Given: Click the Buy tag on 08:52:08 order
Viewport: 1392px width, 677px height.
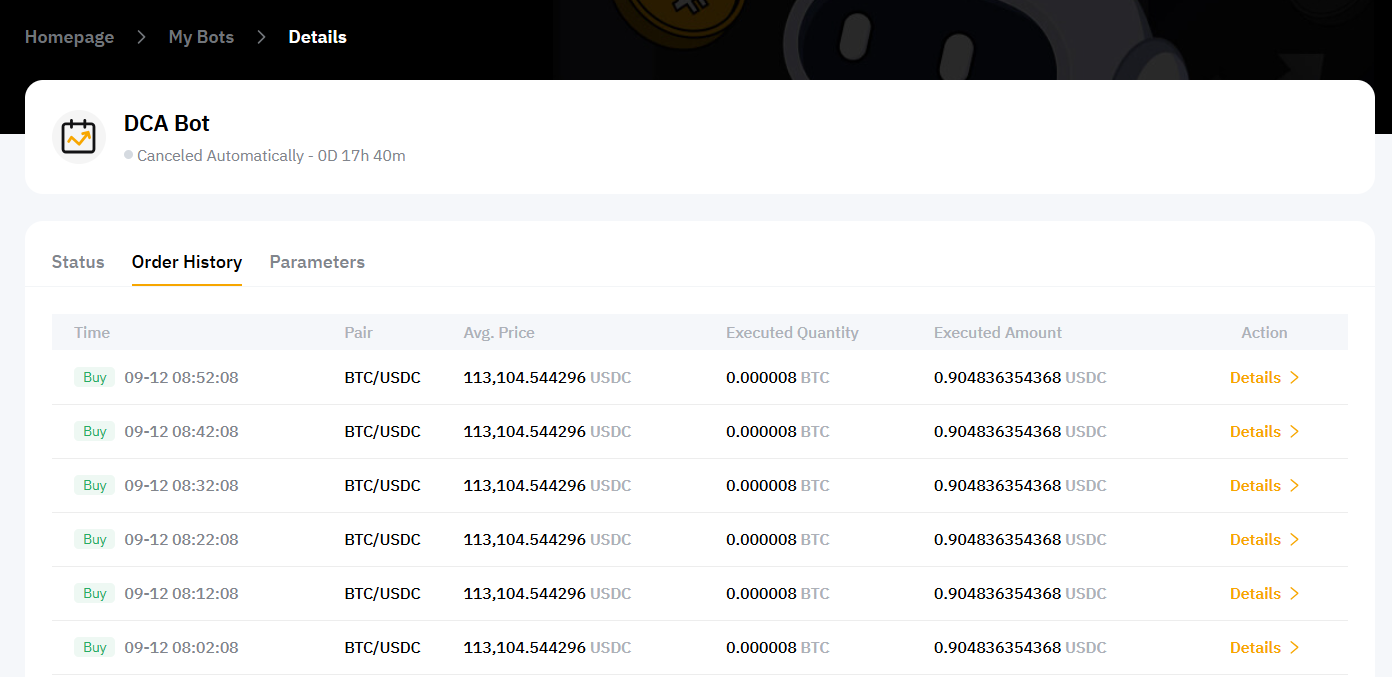Looking at the screenshot, I should (x=94, y=377).
